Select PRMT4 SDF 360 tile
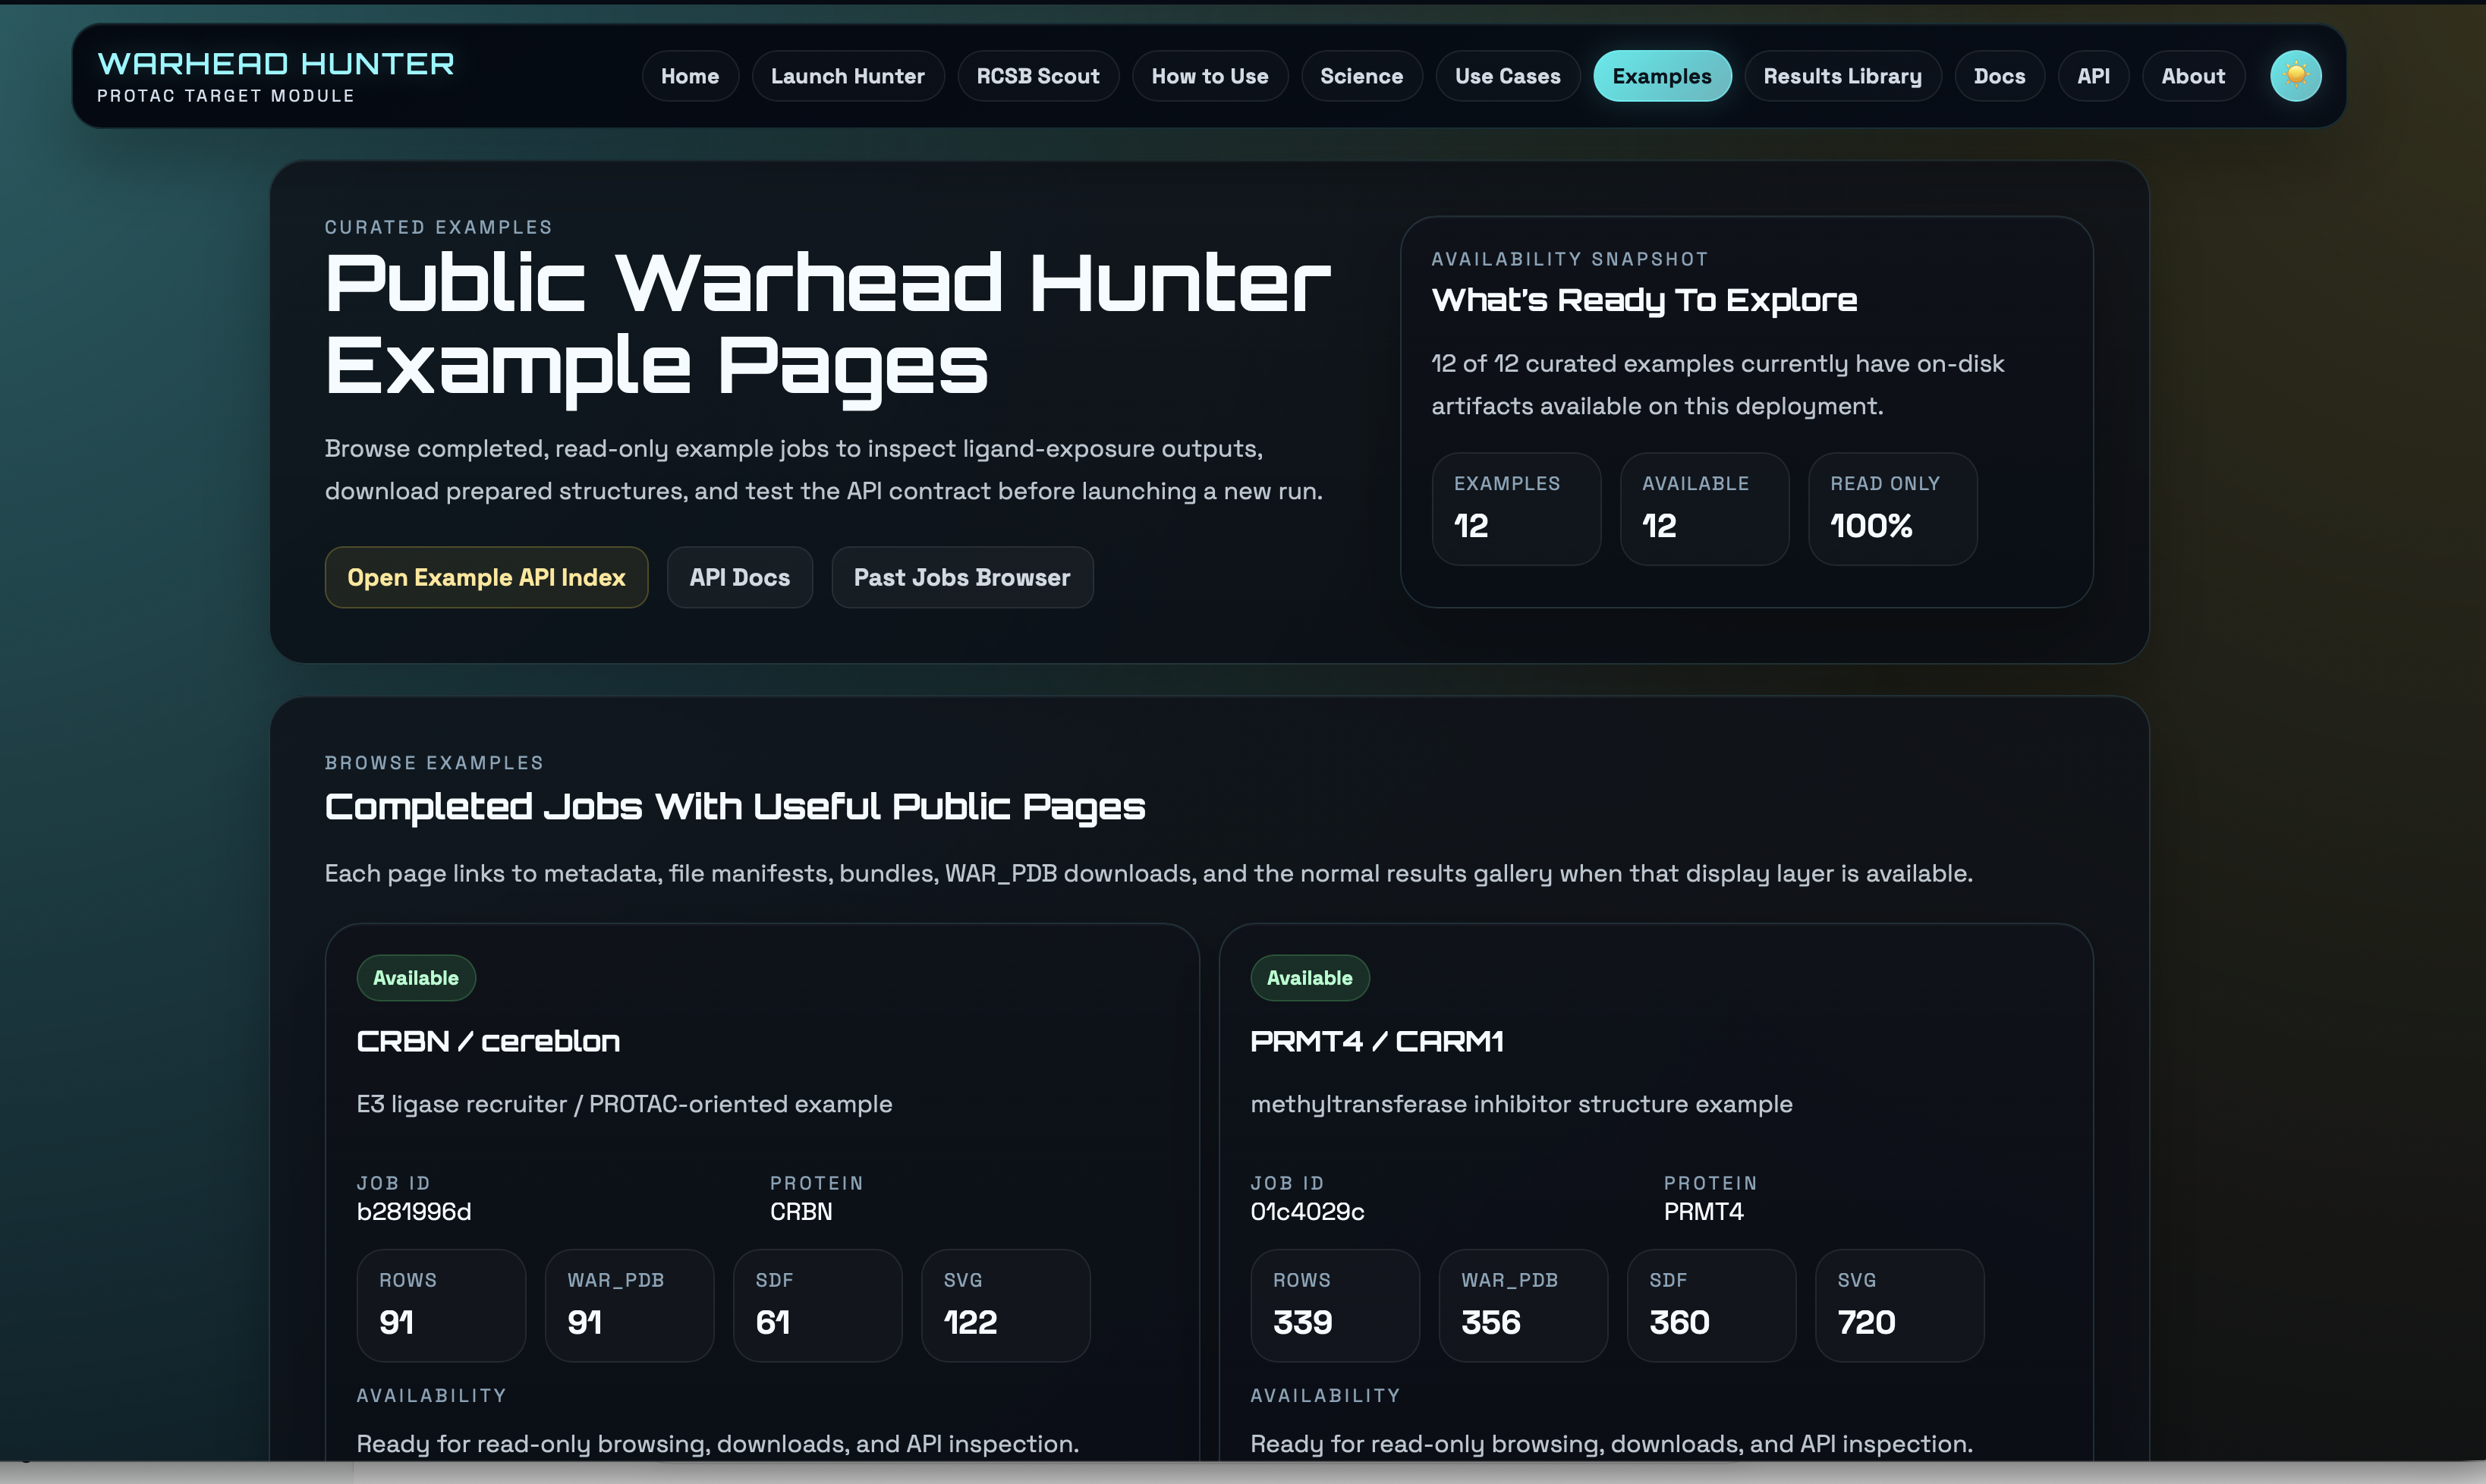Screen dimensions: 2486x1484 pyautogui.click(x=1711, y=1305)
